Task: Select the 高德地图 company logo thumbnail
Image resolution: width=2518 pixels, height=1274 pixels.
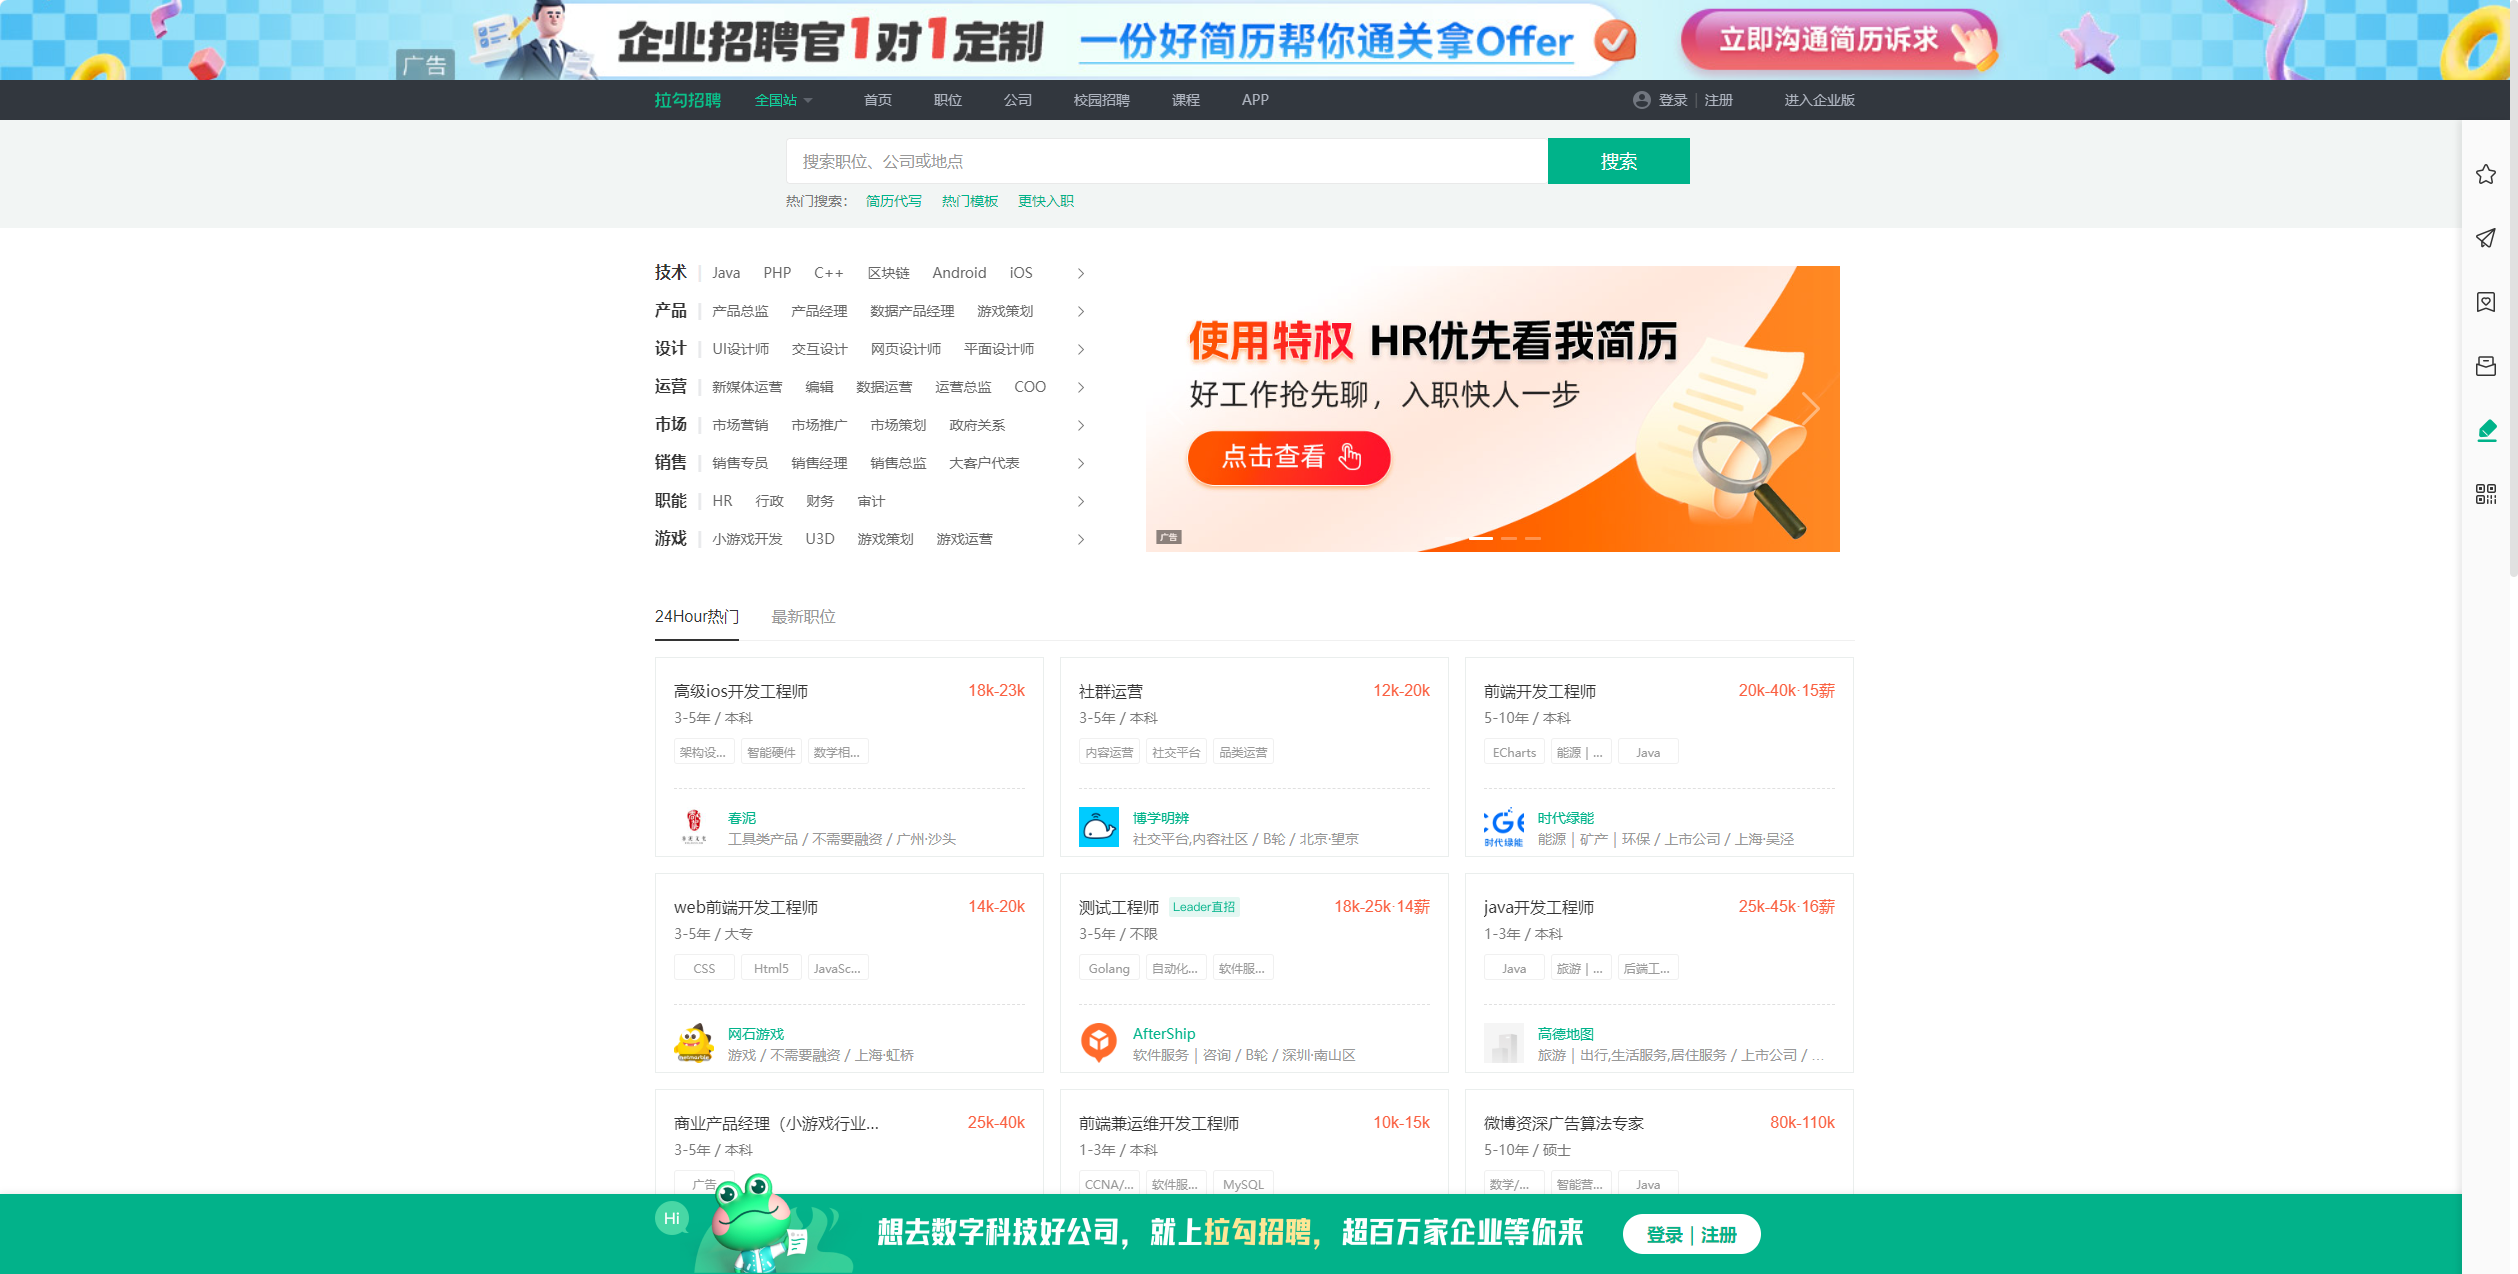Action: coord(1503,1043)
